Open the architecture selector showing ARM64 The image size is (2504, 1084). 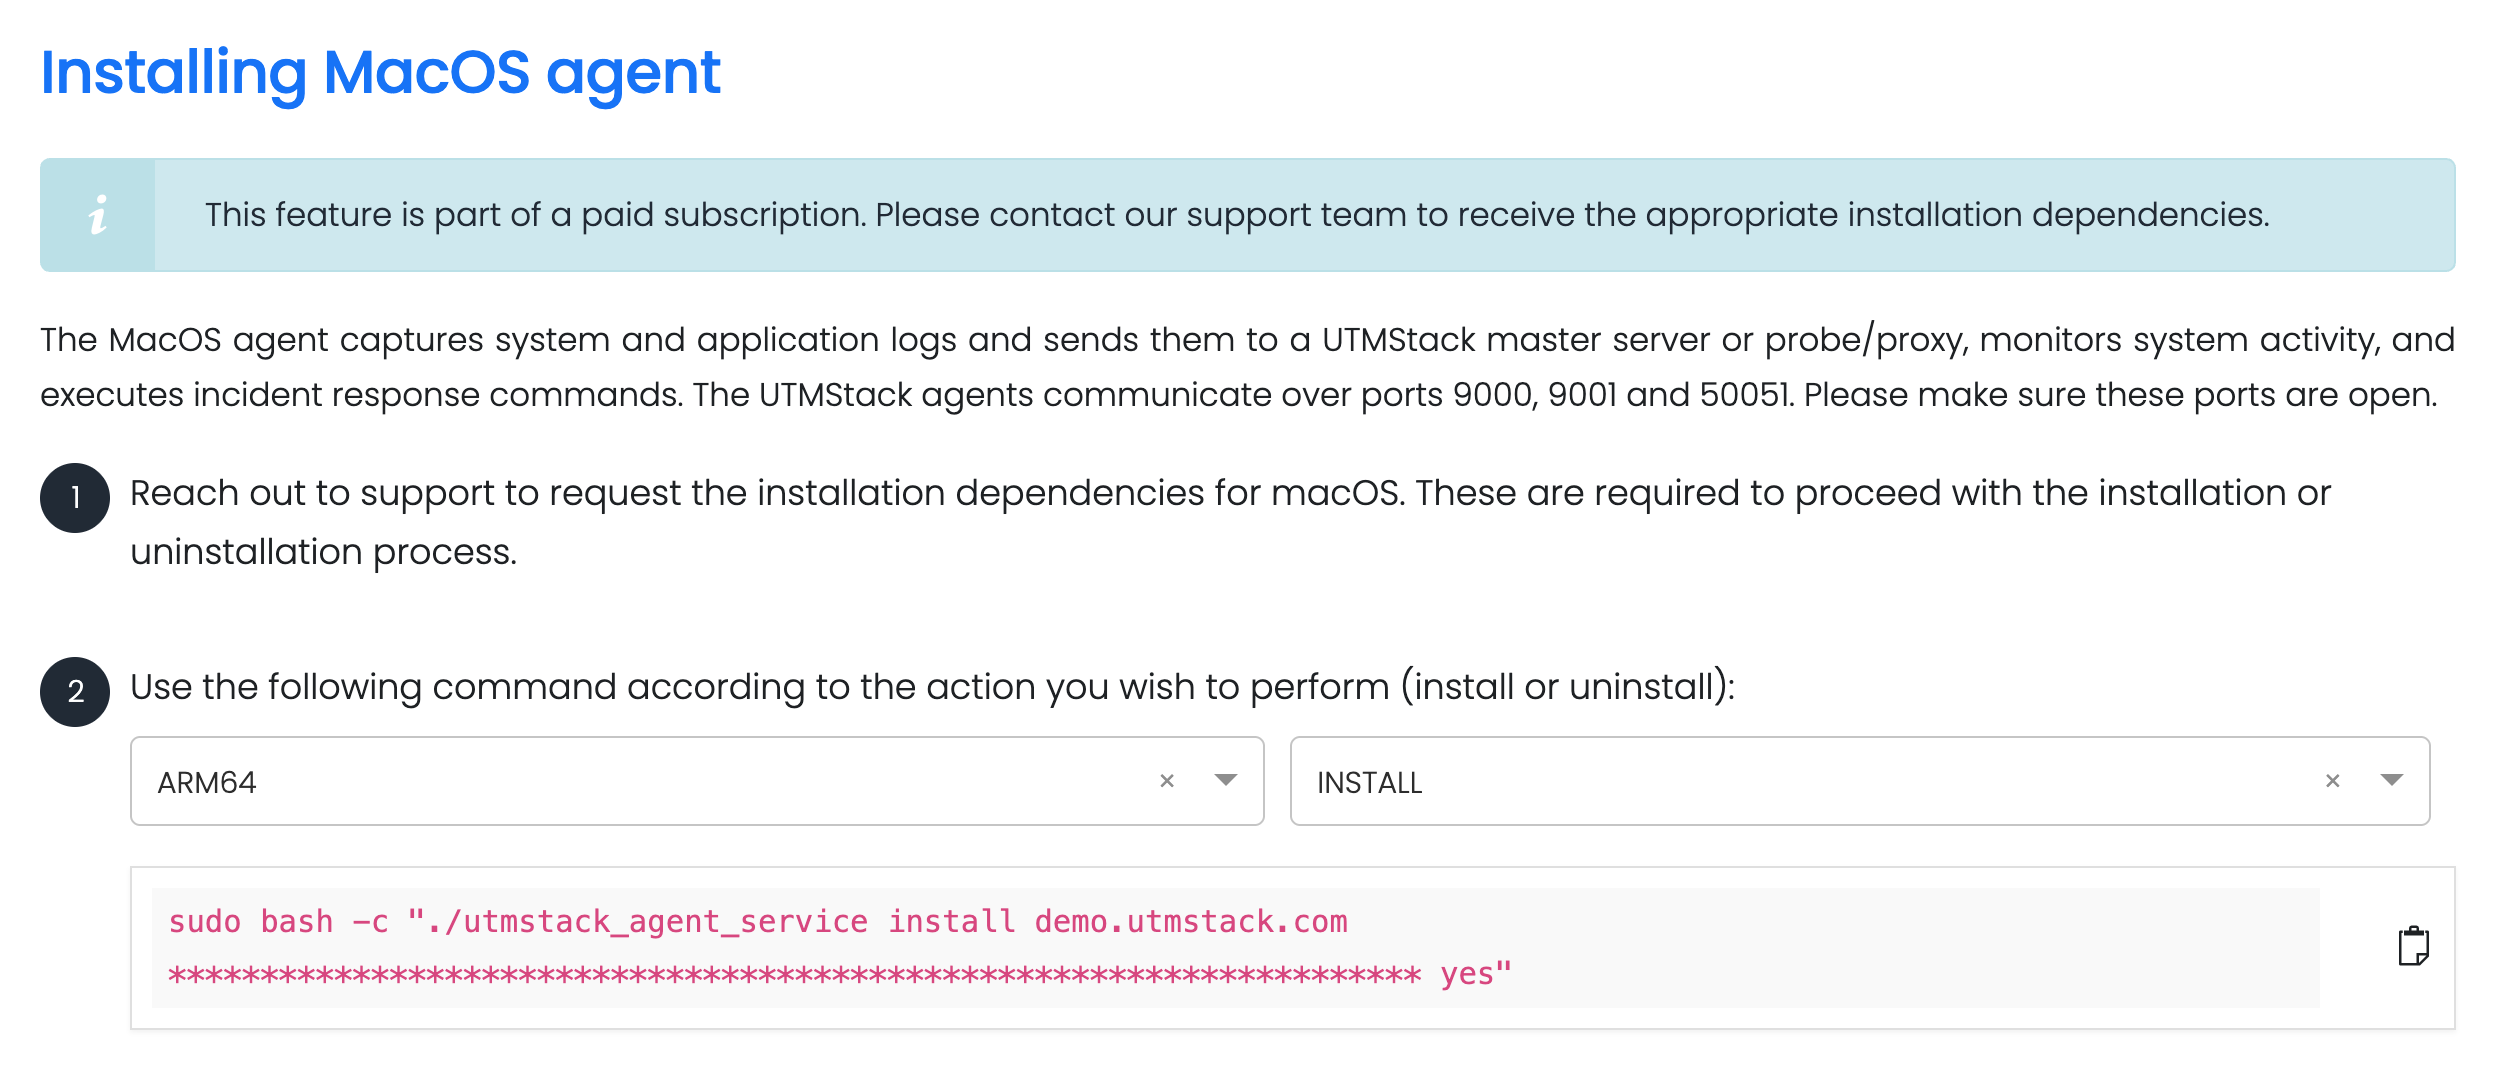point(697,781)
